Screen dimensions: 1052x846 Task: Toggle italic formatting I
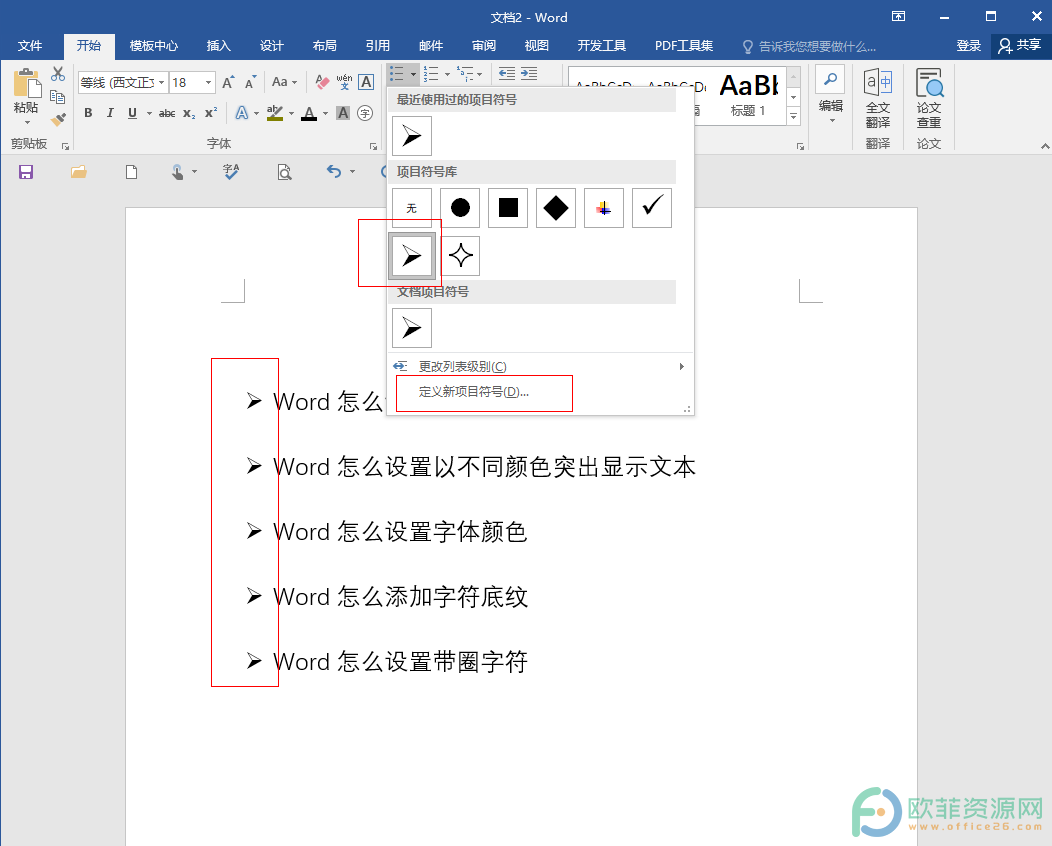pos(110,113)
